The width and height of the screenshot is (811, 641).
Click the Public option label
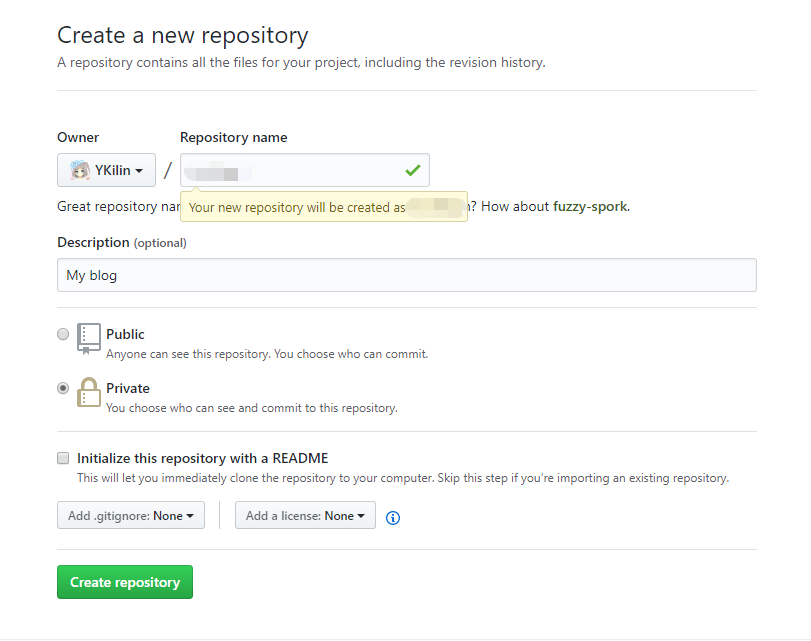(125, 334)
